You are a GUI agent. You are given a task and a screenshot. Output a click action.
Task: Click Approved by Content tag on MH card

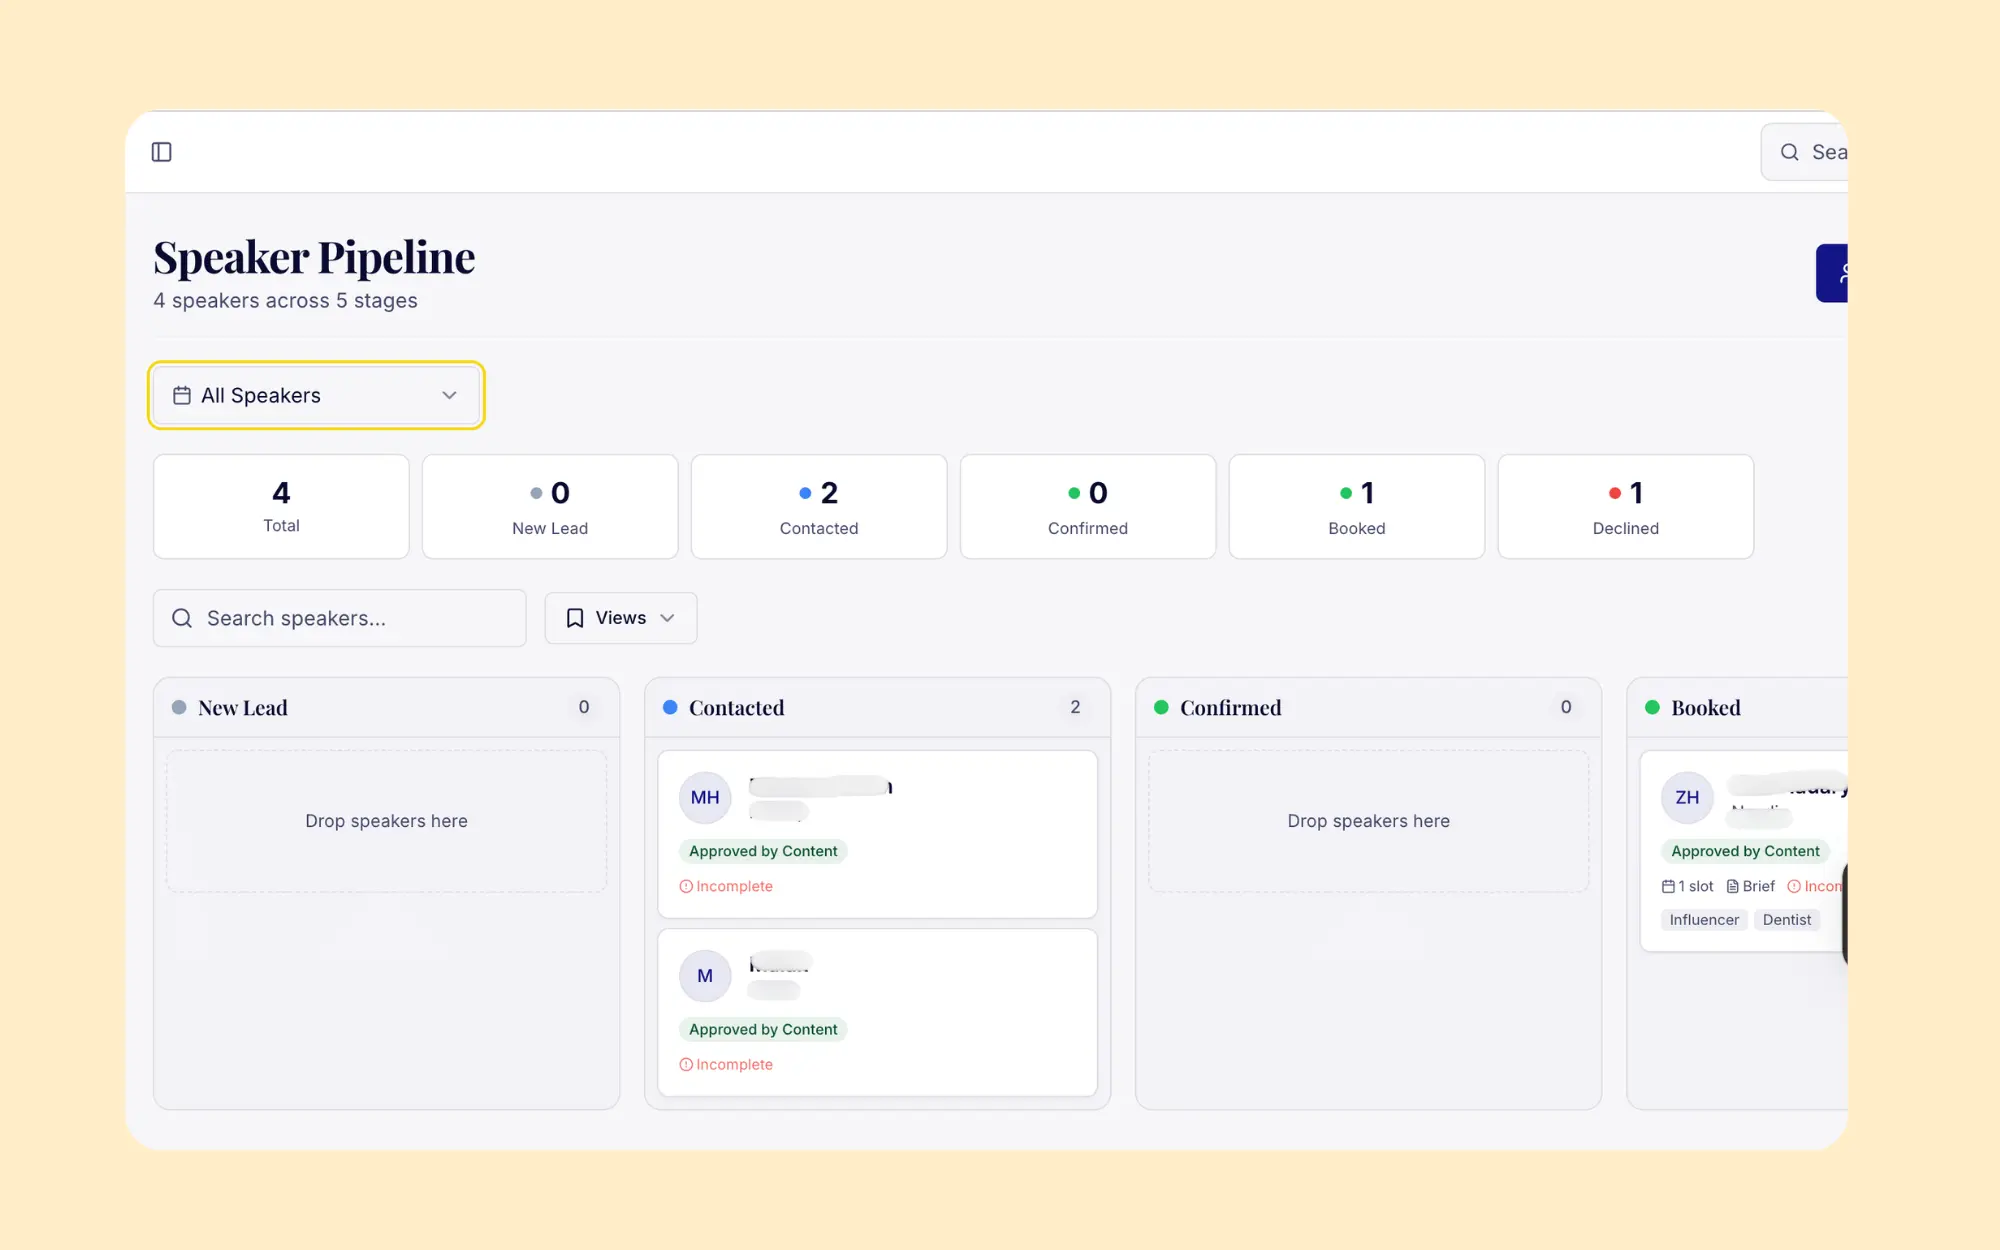pos(763,851)
